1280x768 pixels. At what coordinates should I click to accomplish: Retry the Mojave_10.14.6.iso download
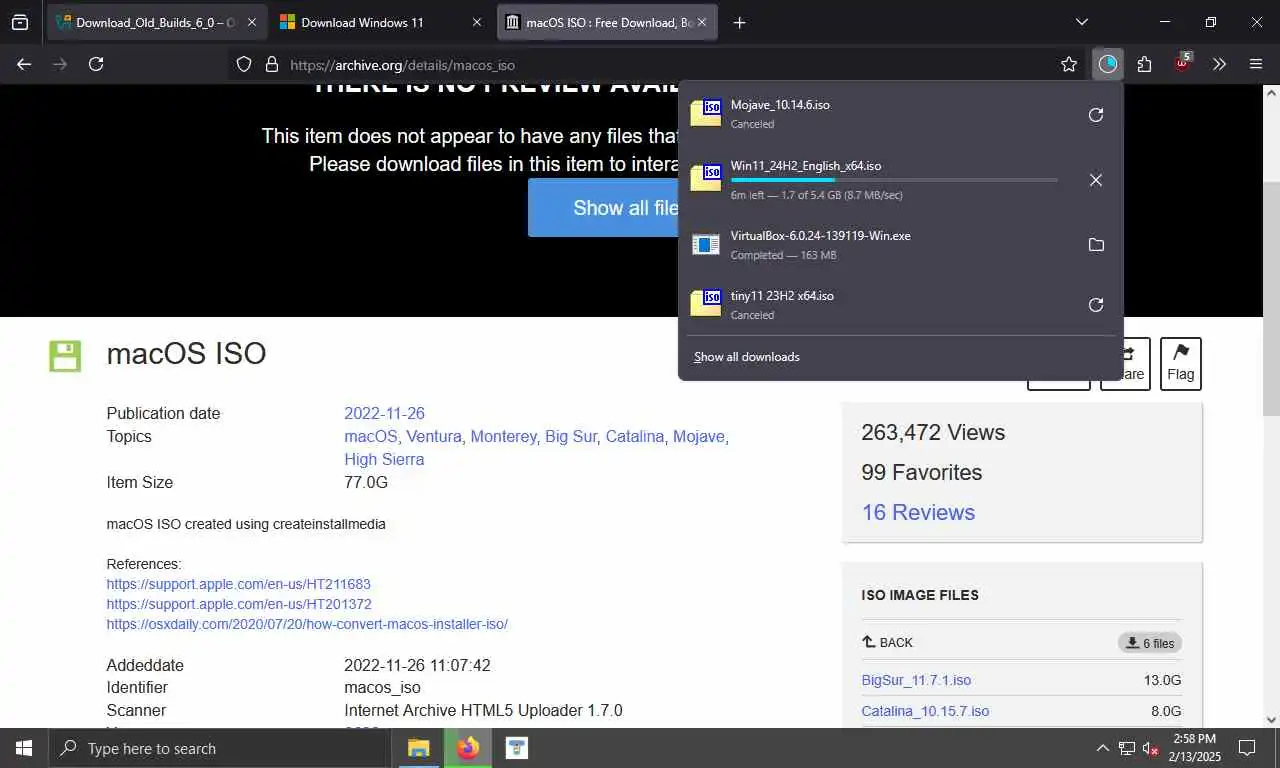coord(1096,115)
